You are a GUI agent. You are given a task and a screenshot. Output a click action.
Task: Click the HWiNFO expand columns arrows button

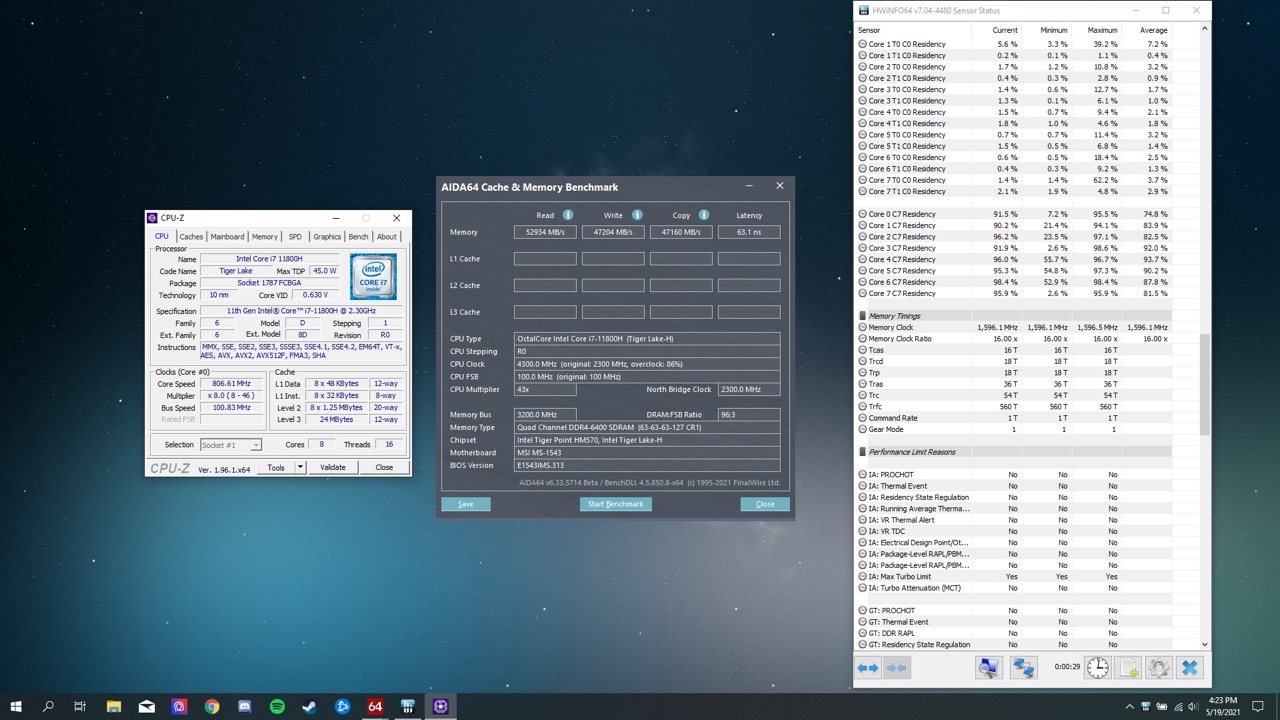[x=868, y=668]
